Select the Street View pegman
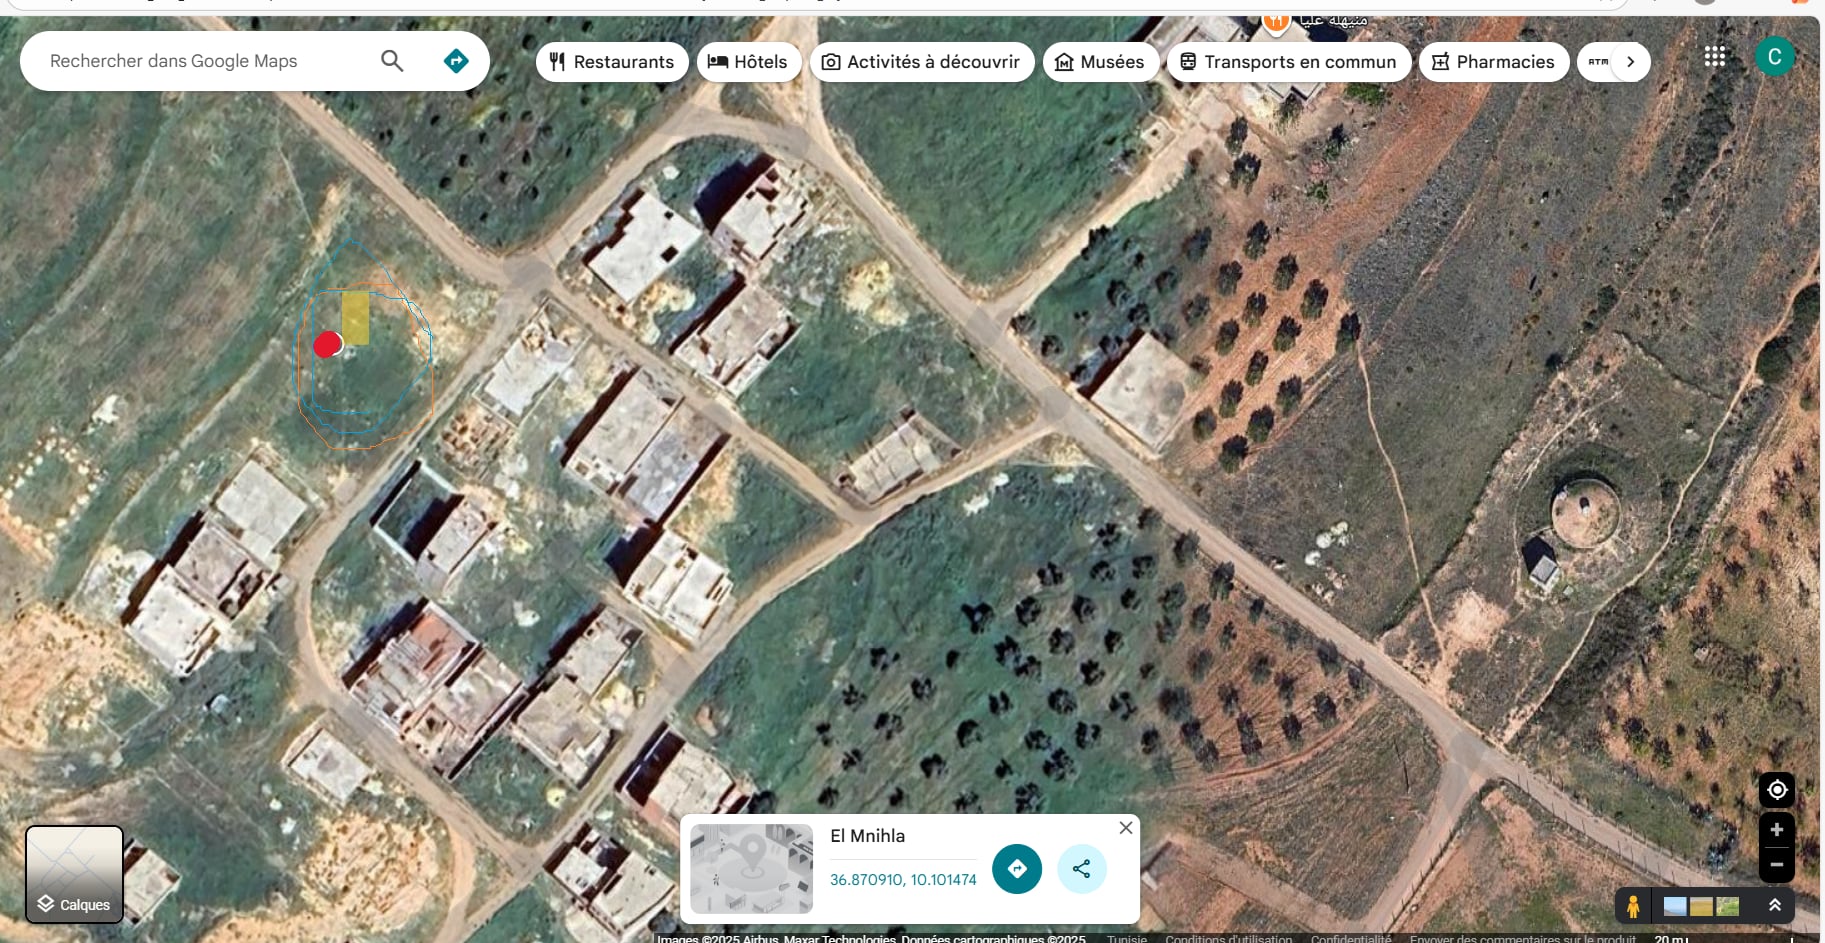Image resolution: width=1825 pixels, height=943 pixels. point(1633,906)
